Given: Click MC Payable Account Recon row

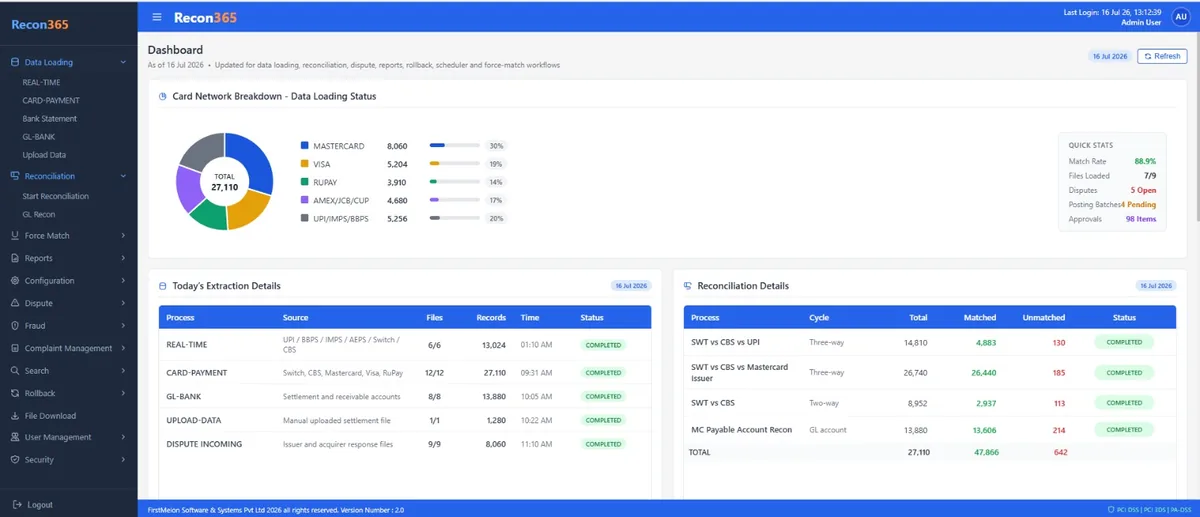Looking at the screenshot, I should pyautogui.click(x=931, y=430).
